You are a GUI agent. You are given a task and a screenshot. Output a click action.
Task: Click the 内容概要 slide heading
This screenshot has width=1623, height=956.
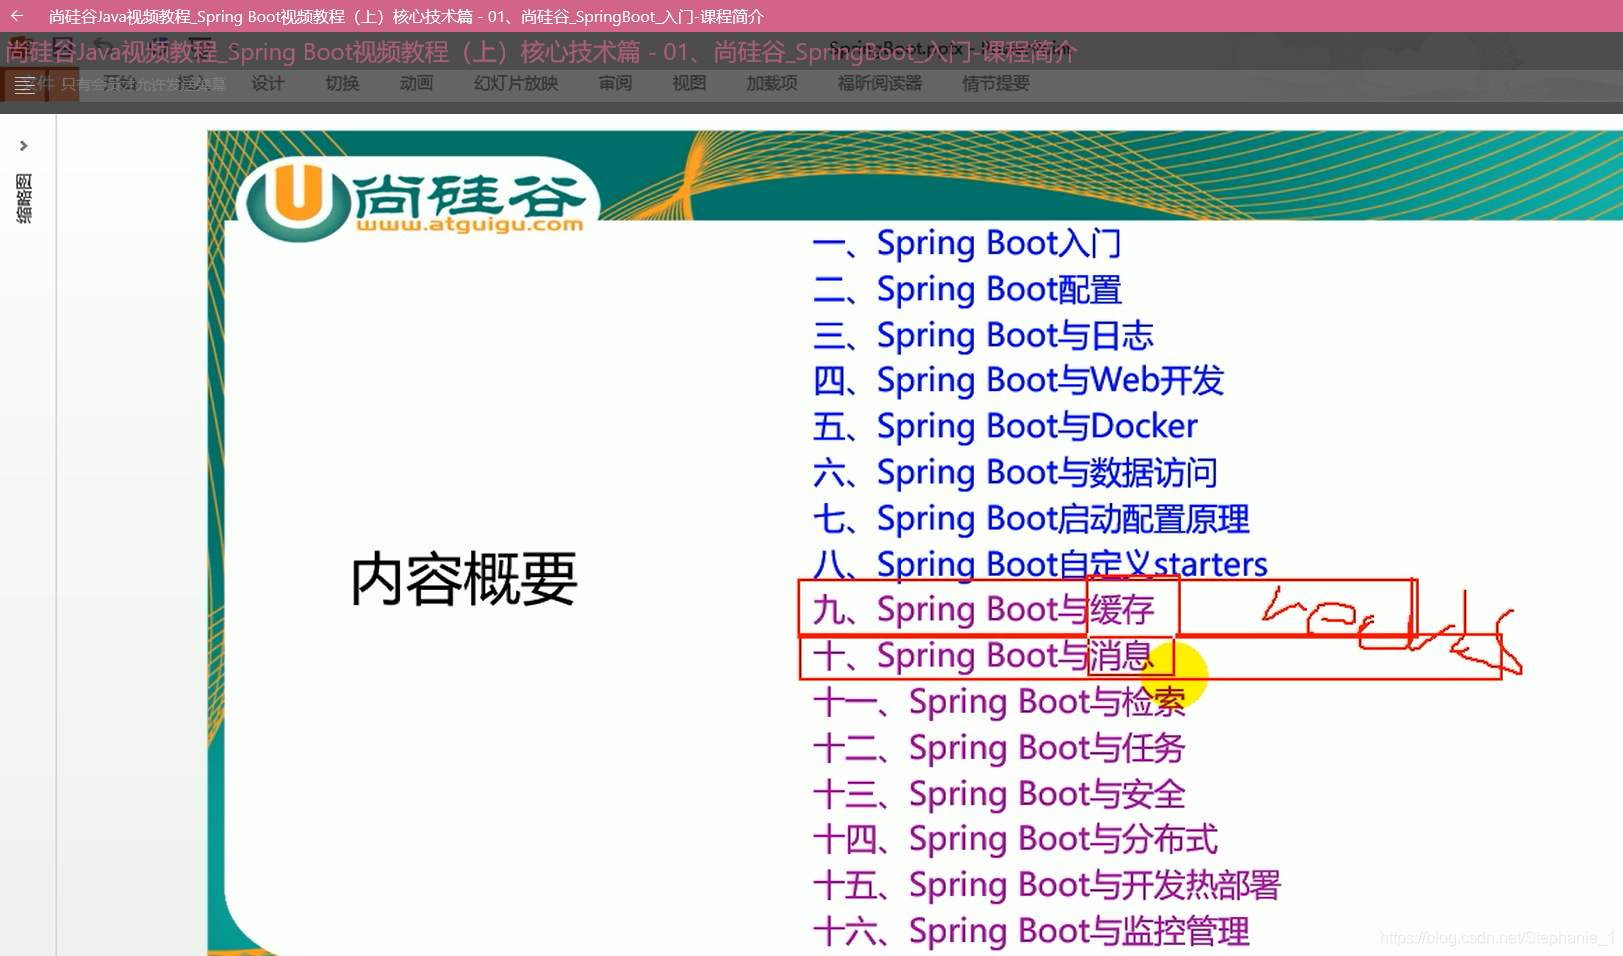click(464, 579)
